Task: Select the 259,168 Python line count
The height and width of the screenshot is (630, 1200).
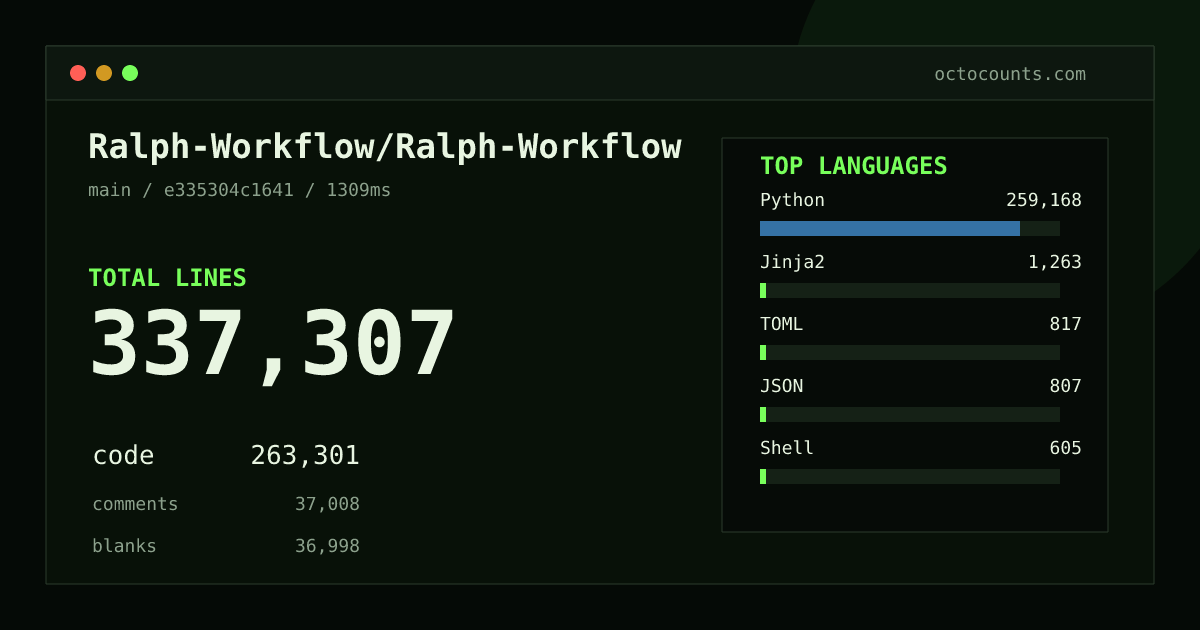Action: click(x=1044, y=200)
